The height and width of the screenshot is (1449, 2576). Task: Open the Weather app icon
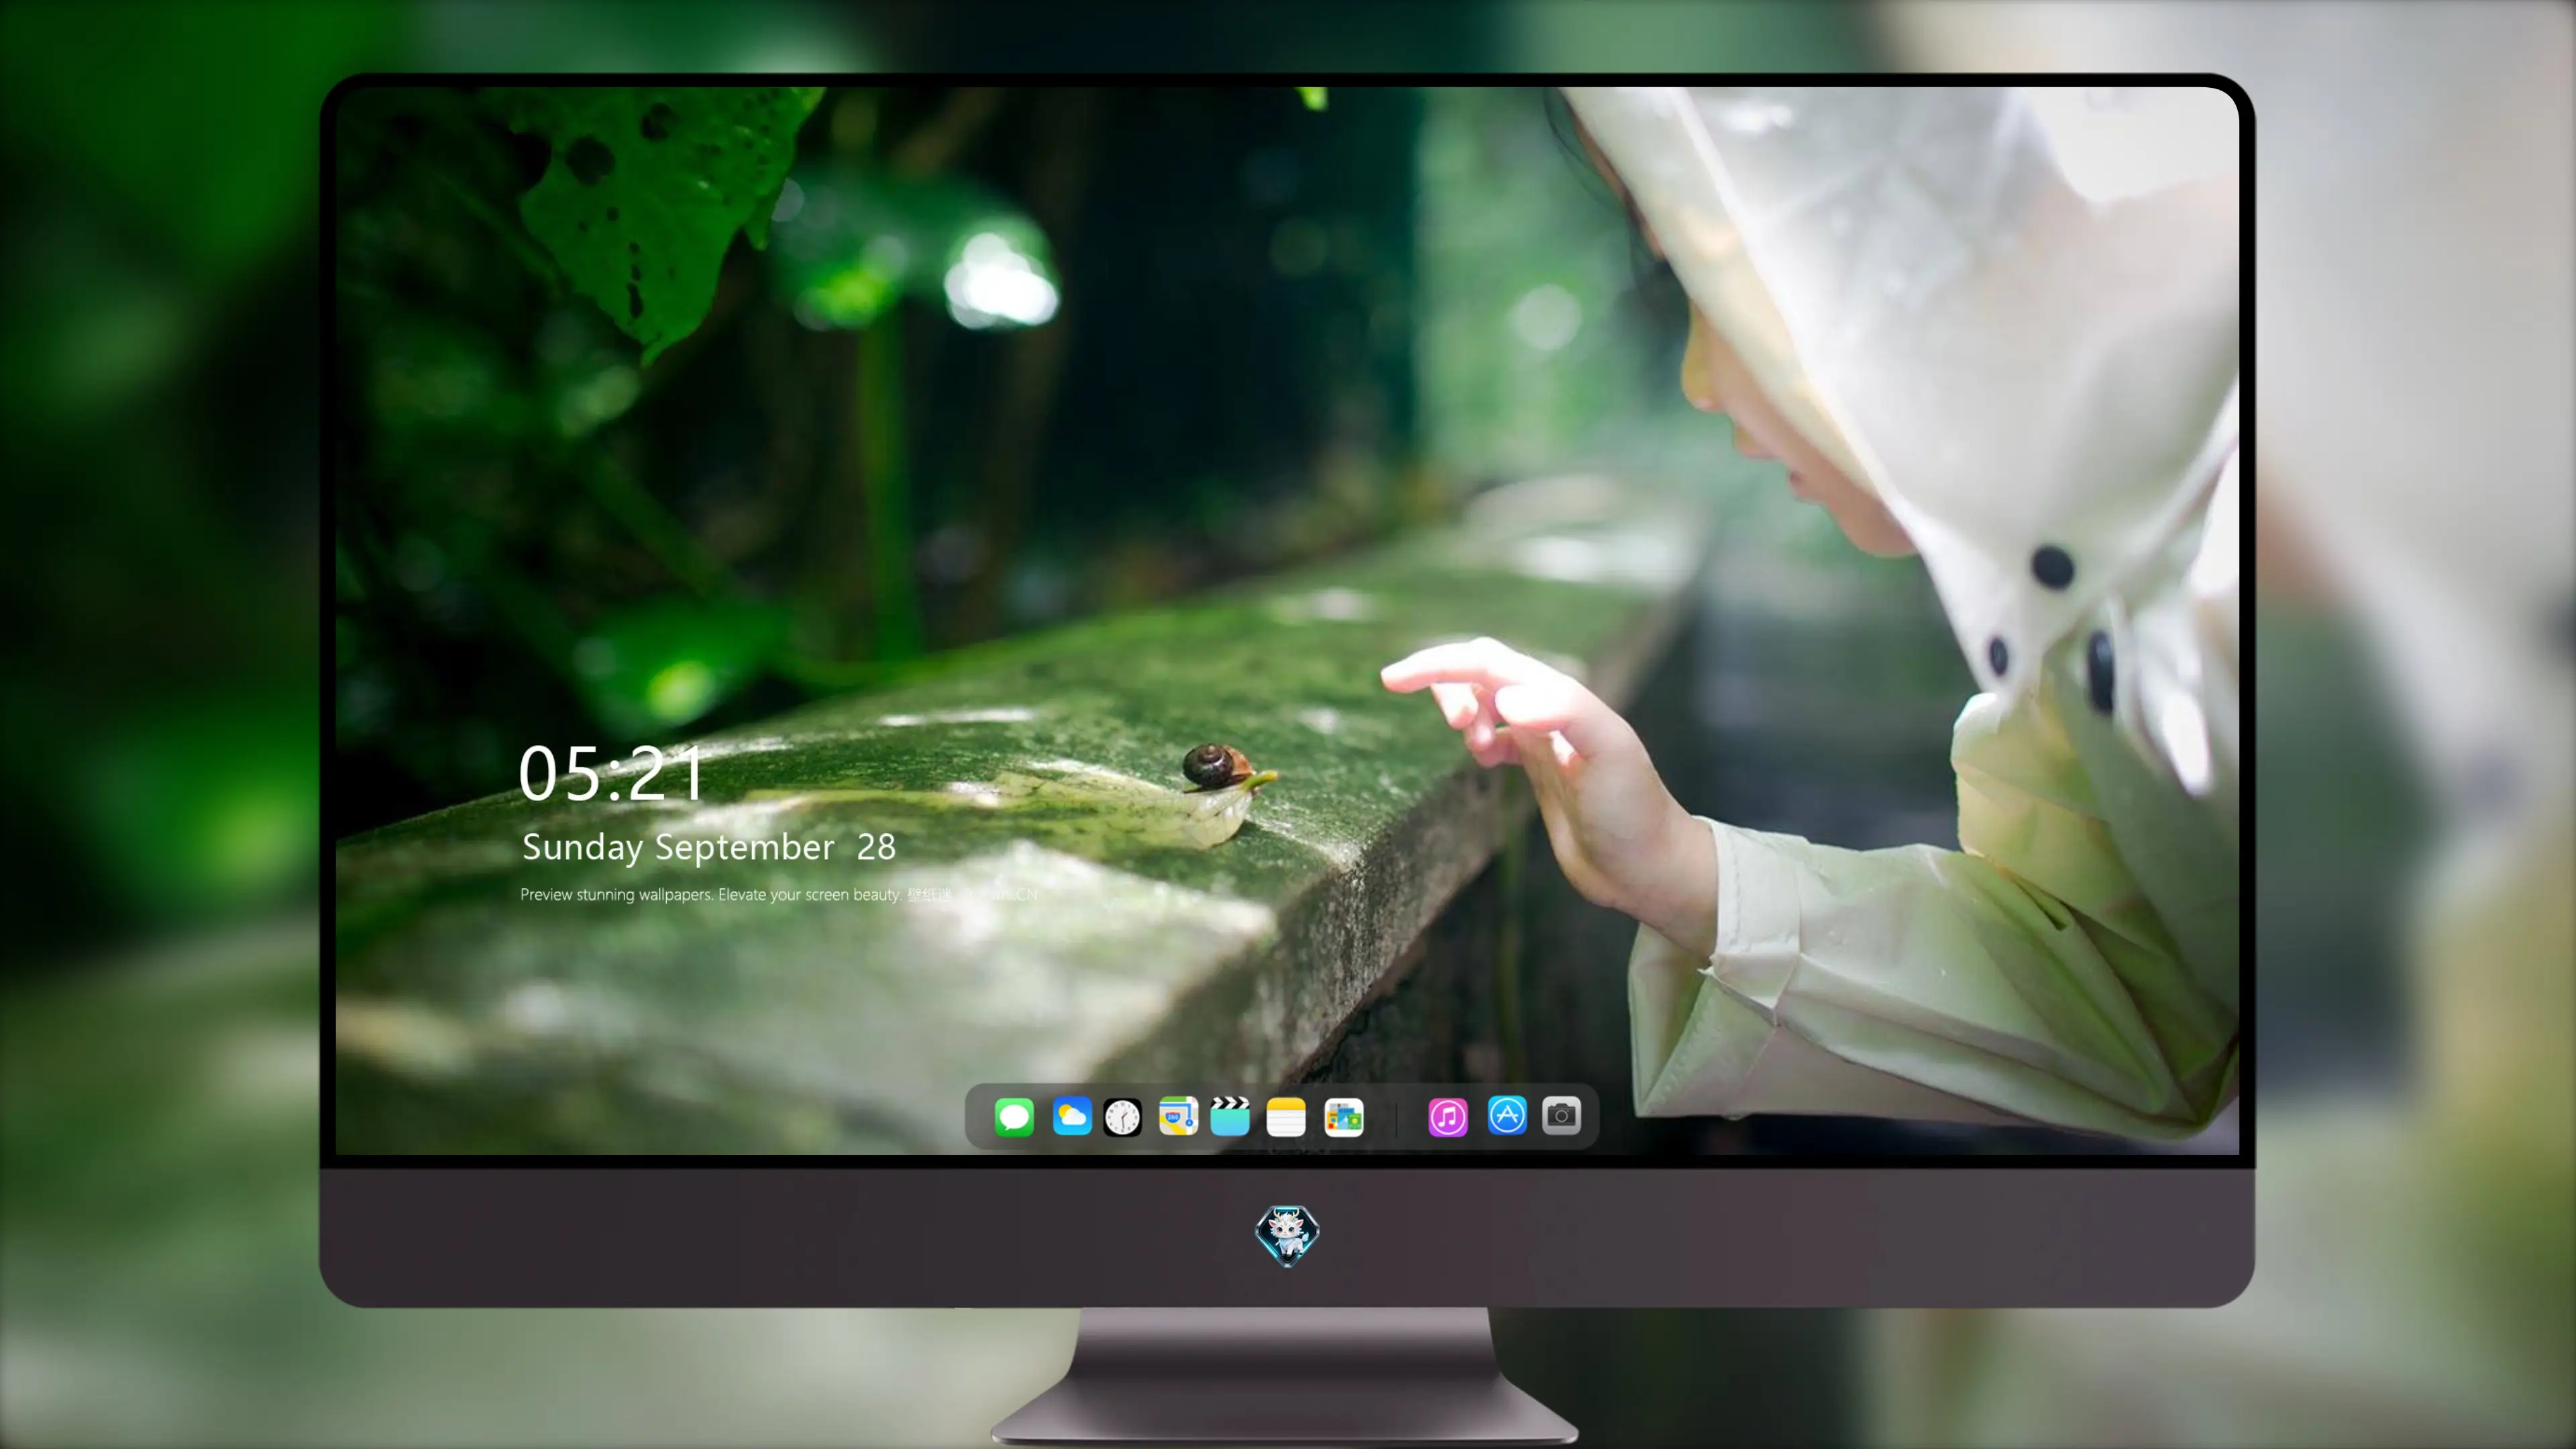click(1071, 1116)
